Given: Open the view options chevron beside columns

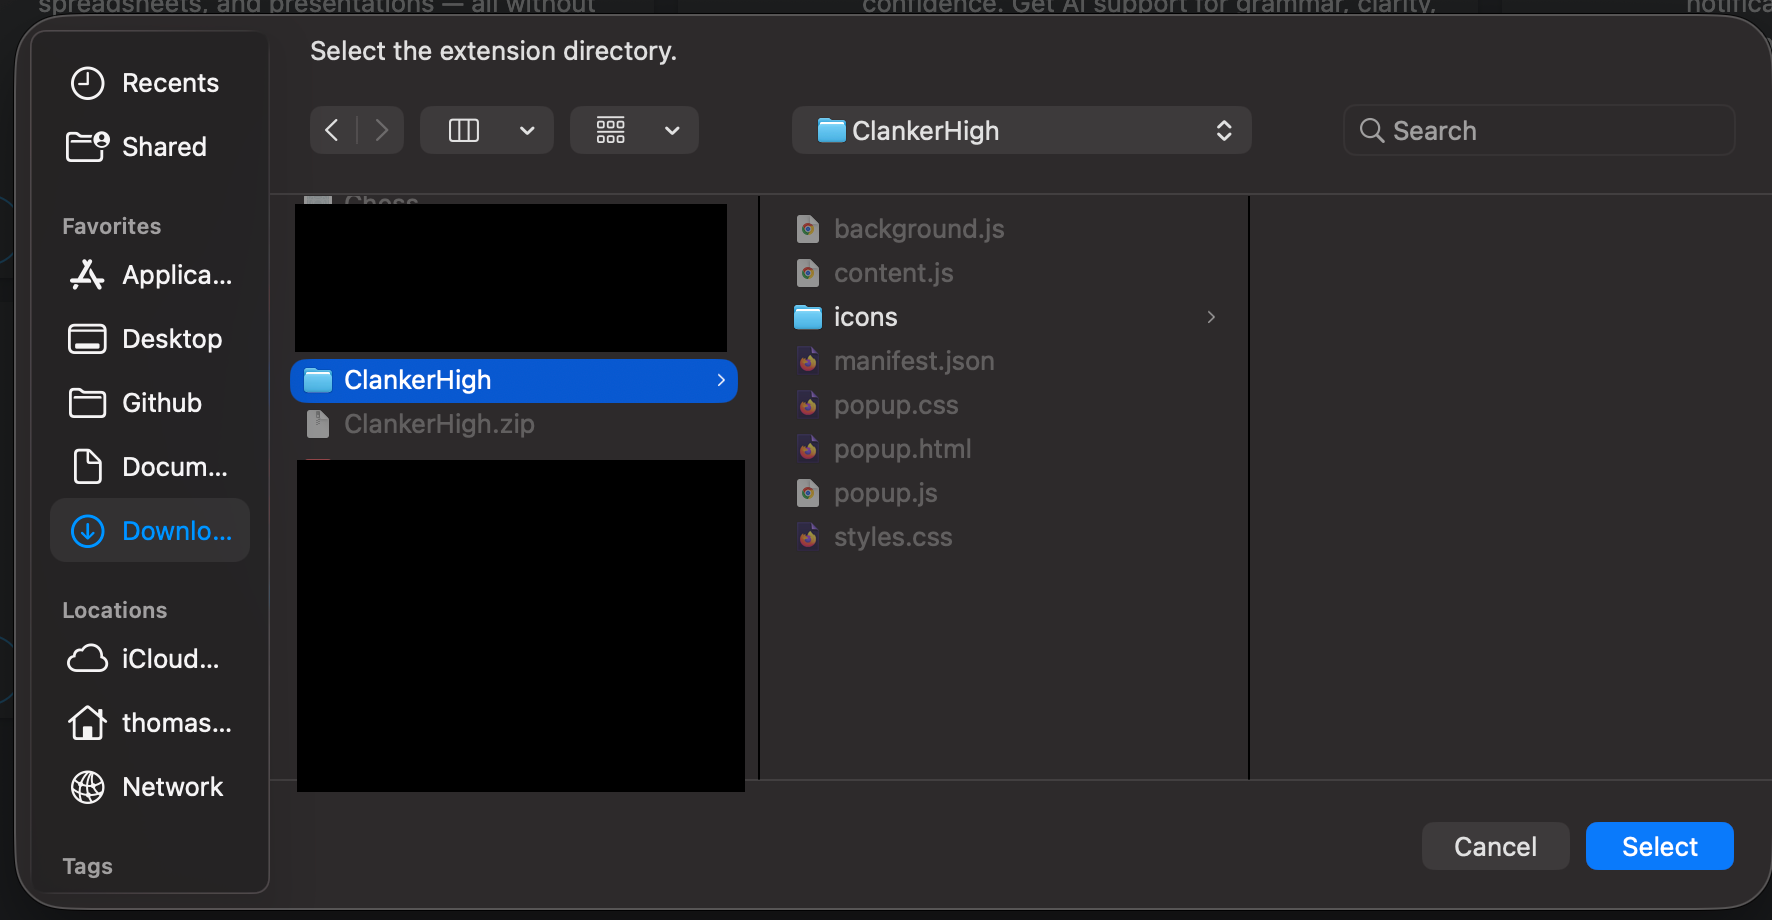Looking at the screenshot, I should point(527,131).
